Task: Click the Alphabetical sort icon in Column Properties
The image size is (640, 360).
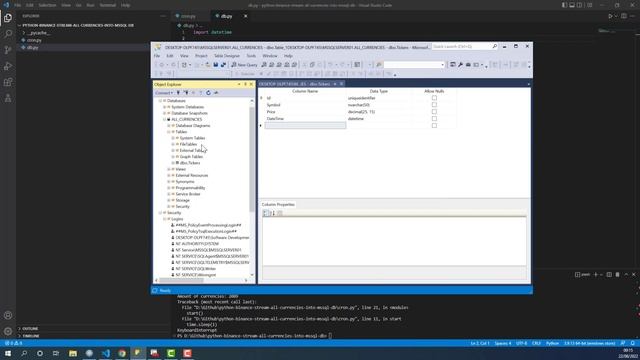Action: [x=273, y=213]
